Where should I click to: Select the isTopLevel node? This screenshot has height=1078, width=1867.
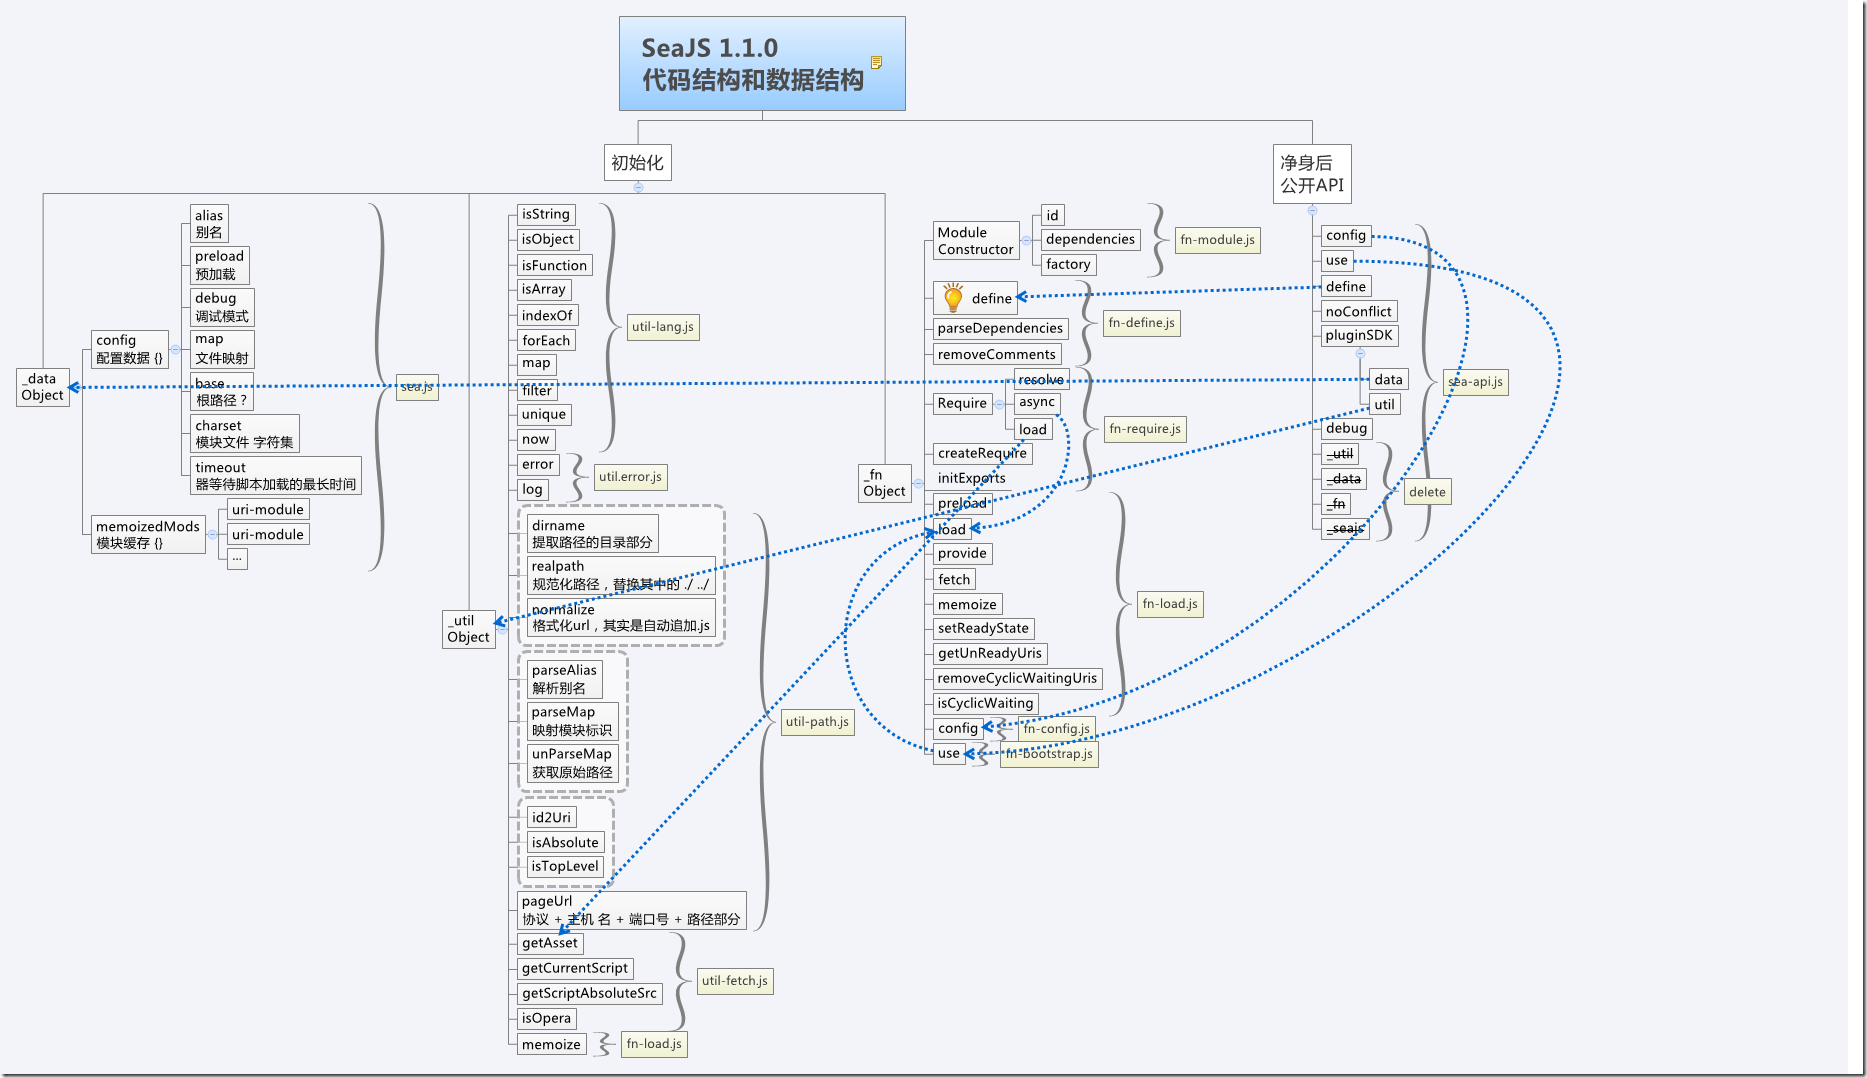point(565,866)
